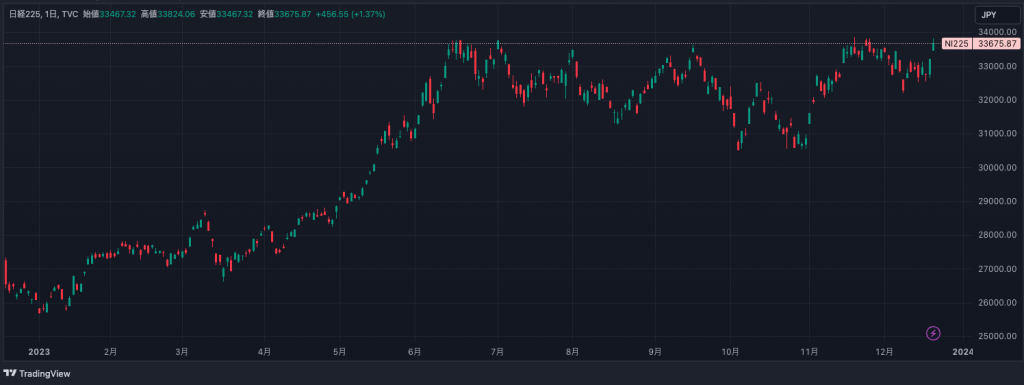
Task: Select the NI225 price label
Action: [957, 44]
